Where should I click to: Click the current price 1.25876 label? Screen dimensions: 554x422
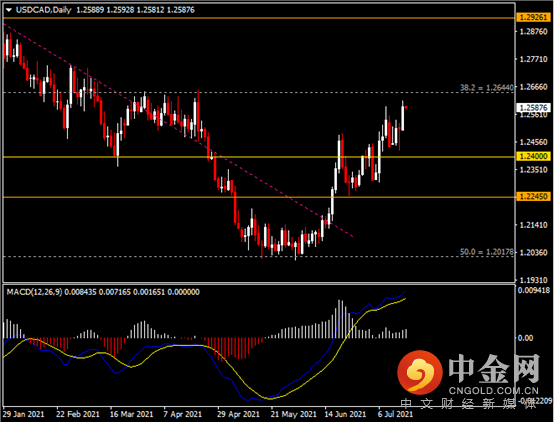pos(534,107)
